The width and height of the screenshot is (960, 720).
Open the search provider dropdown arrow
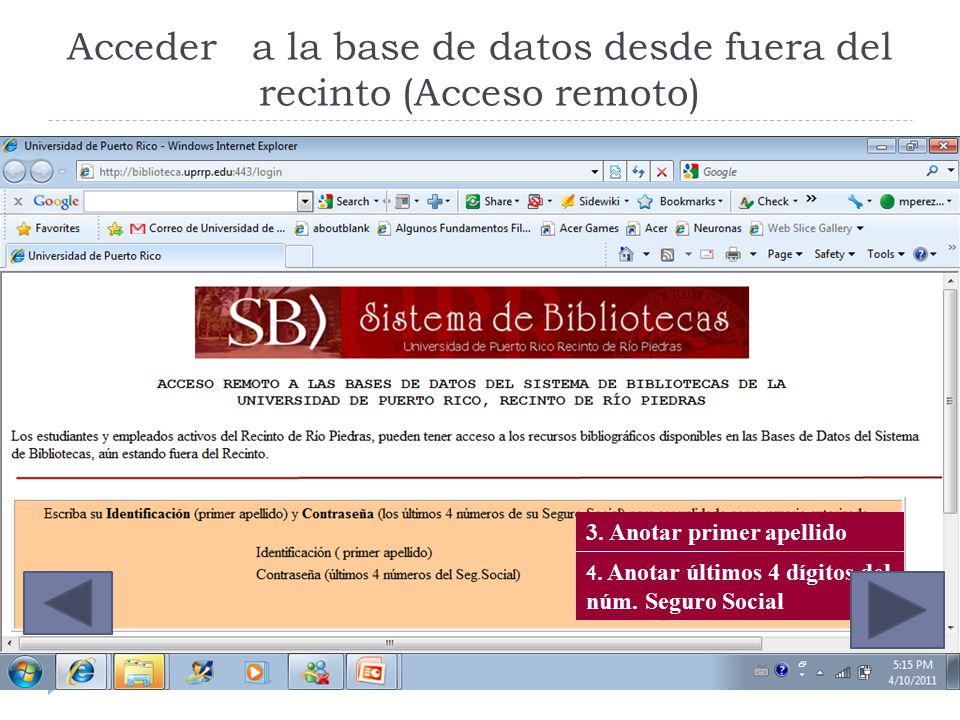click(950, 171)
